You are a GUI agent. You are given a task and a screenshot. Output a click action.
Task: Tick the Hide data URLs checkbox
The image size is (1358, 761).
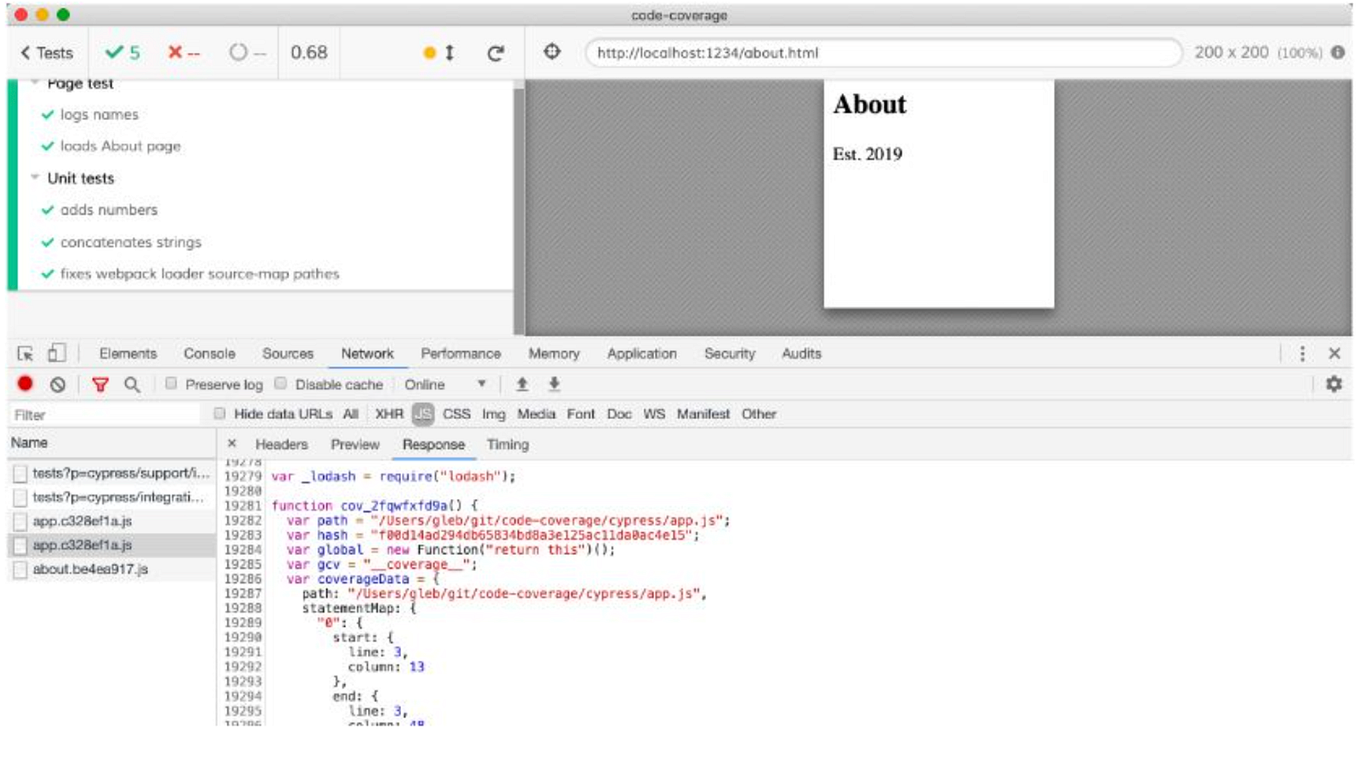[220, 414]
